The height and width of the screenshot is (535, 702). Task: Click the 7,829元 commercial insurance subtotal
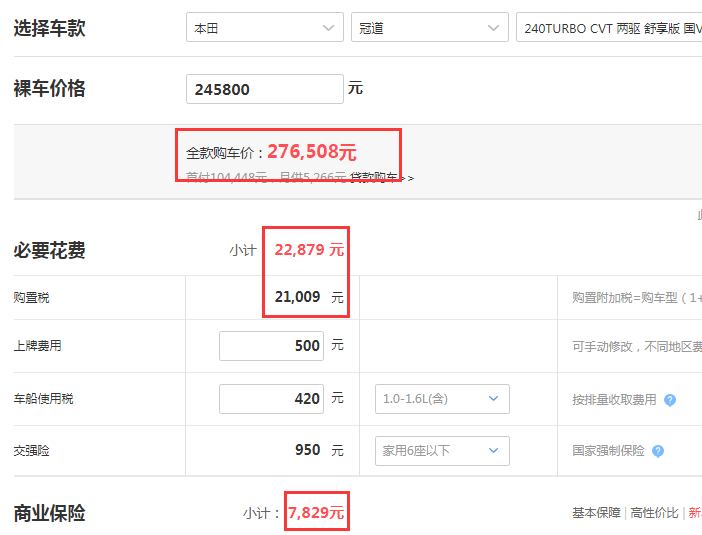tap(316, 512)
